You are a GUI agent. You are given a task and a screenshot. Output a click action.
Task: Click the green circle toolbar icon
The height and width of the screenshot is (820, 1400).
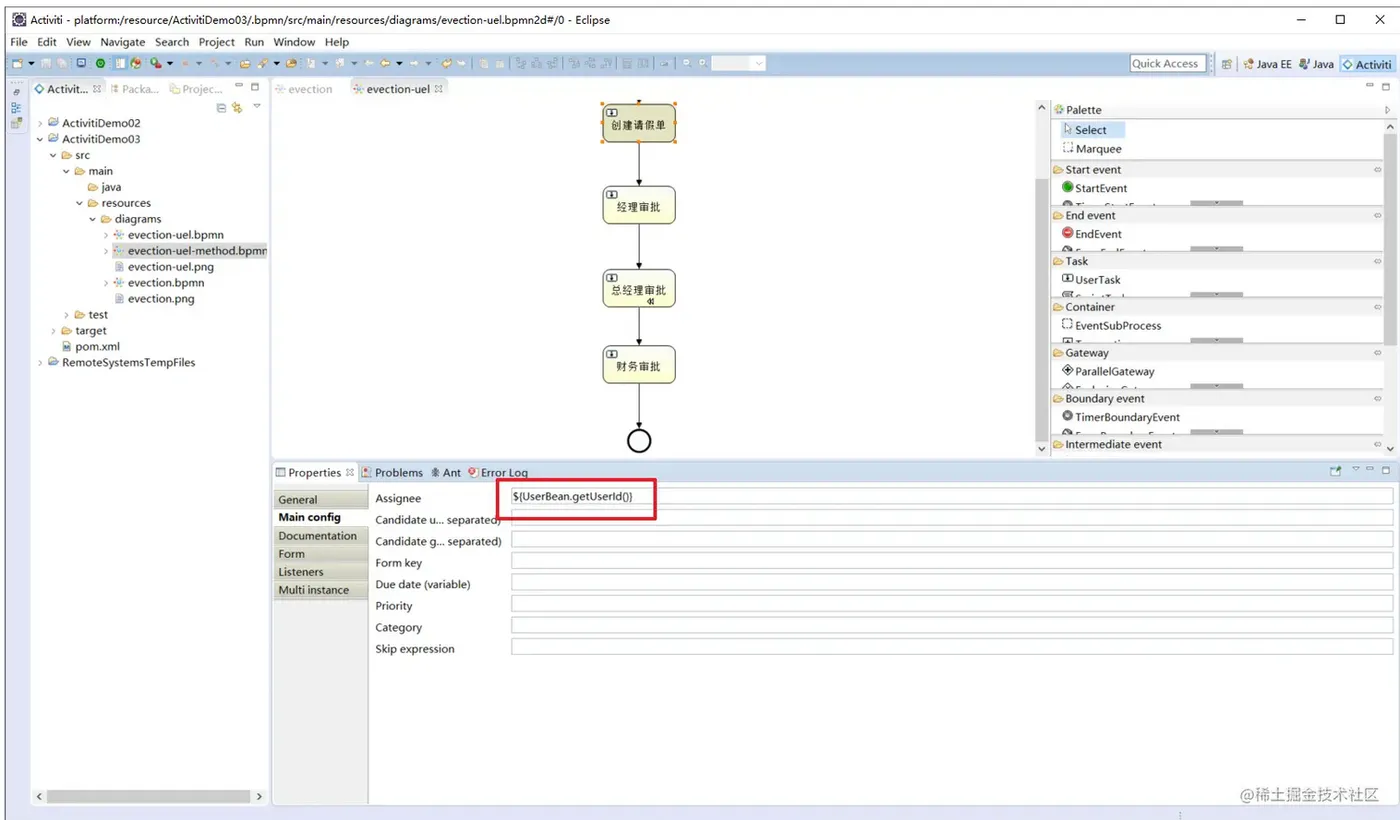pos(101,63)
